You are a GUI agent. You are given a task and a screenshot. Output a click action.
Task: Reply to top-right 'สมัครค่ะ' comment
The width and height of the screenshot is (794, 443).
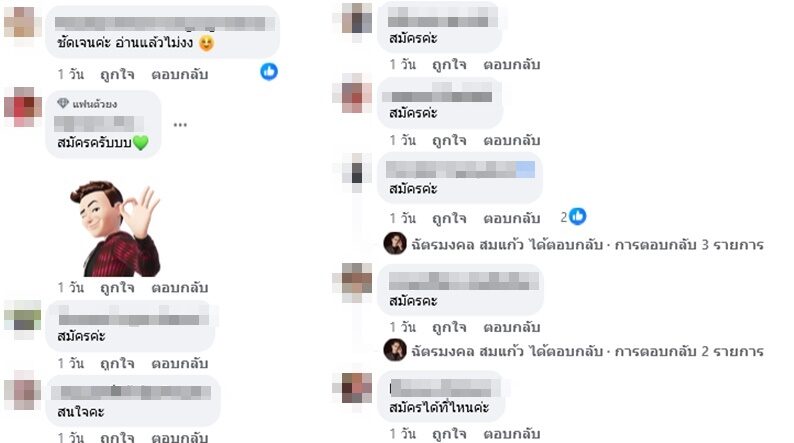pyautogui.click(x=511, y=65)
